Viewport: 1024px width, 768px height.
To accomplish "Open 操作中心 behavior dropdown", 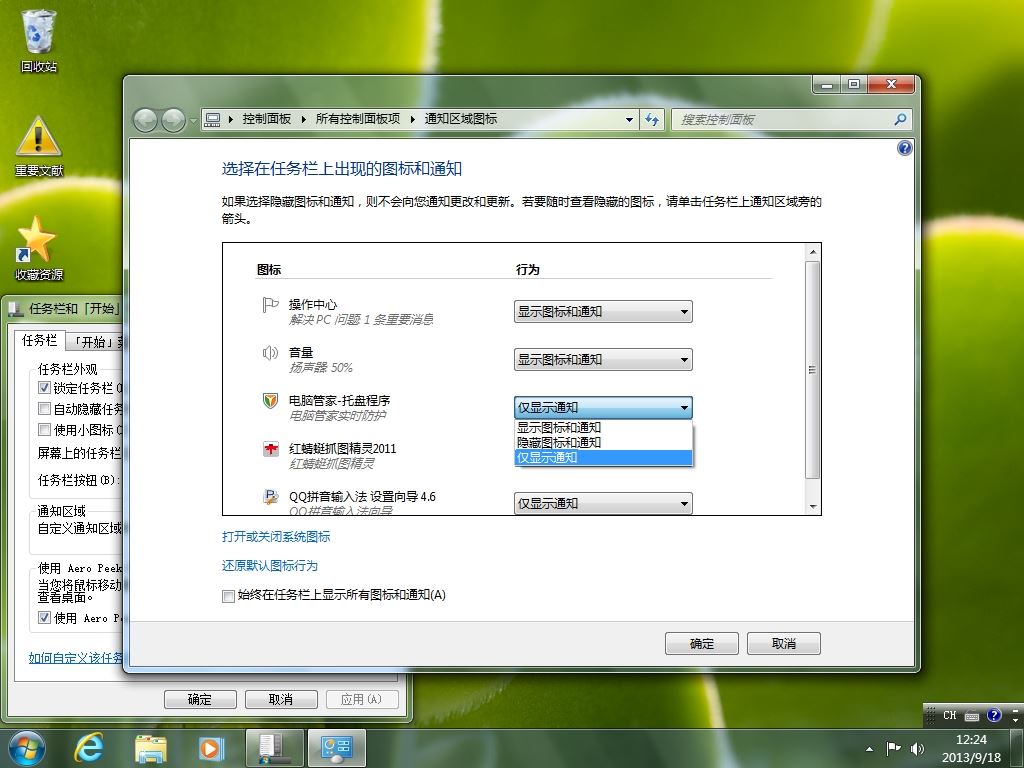I will tap(603, 312).
